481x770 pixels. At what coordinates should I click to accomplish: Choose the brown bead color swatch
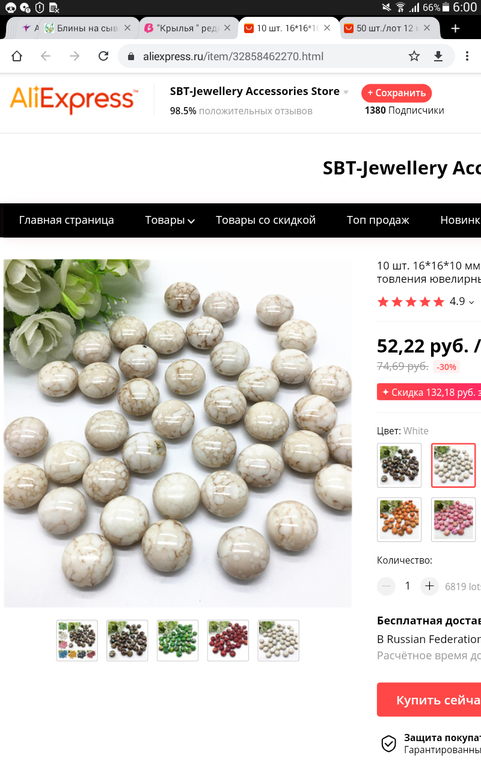[399, 465]
